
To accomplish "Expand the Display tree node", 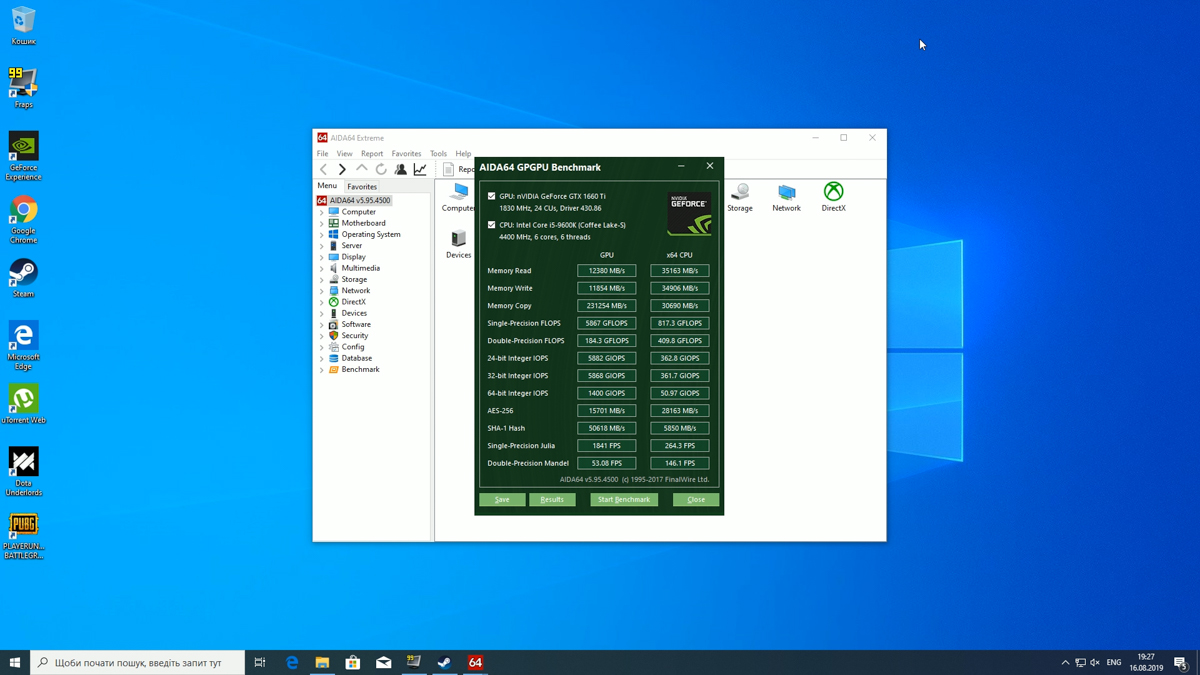I will (322, 257).
